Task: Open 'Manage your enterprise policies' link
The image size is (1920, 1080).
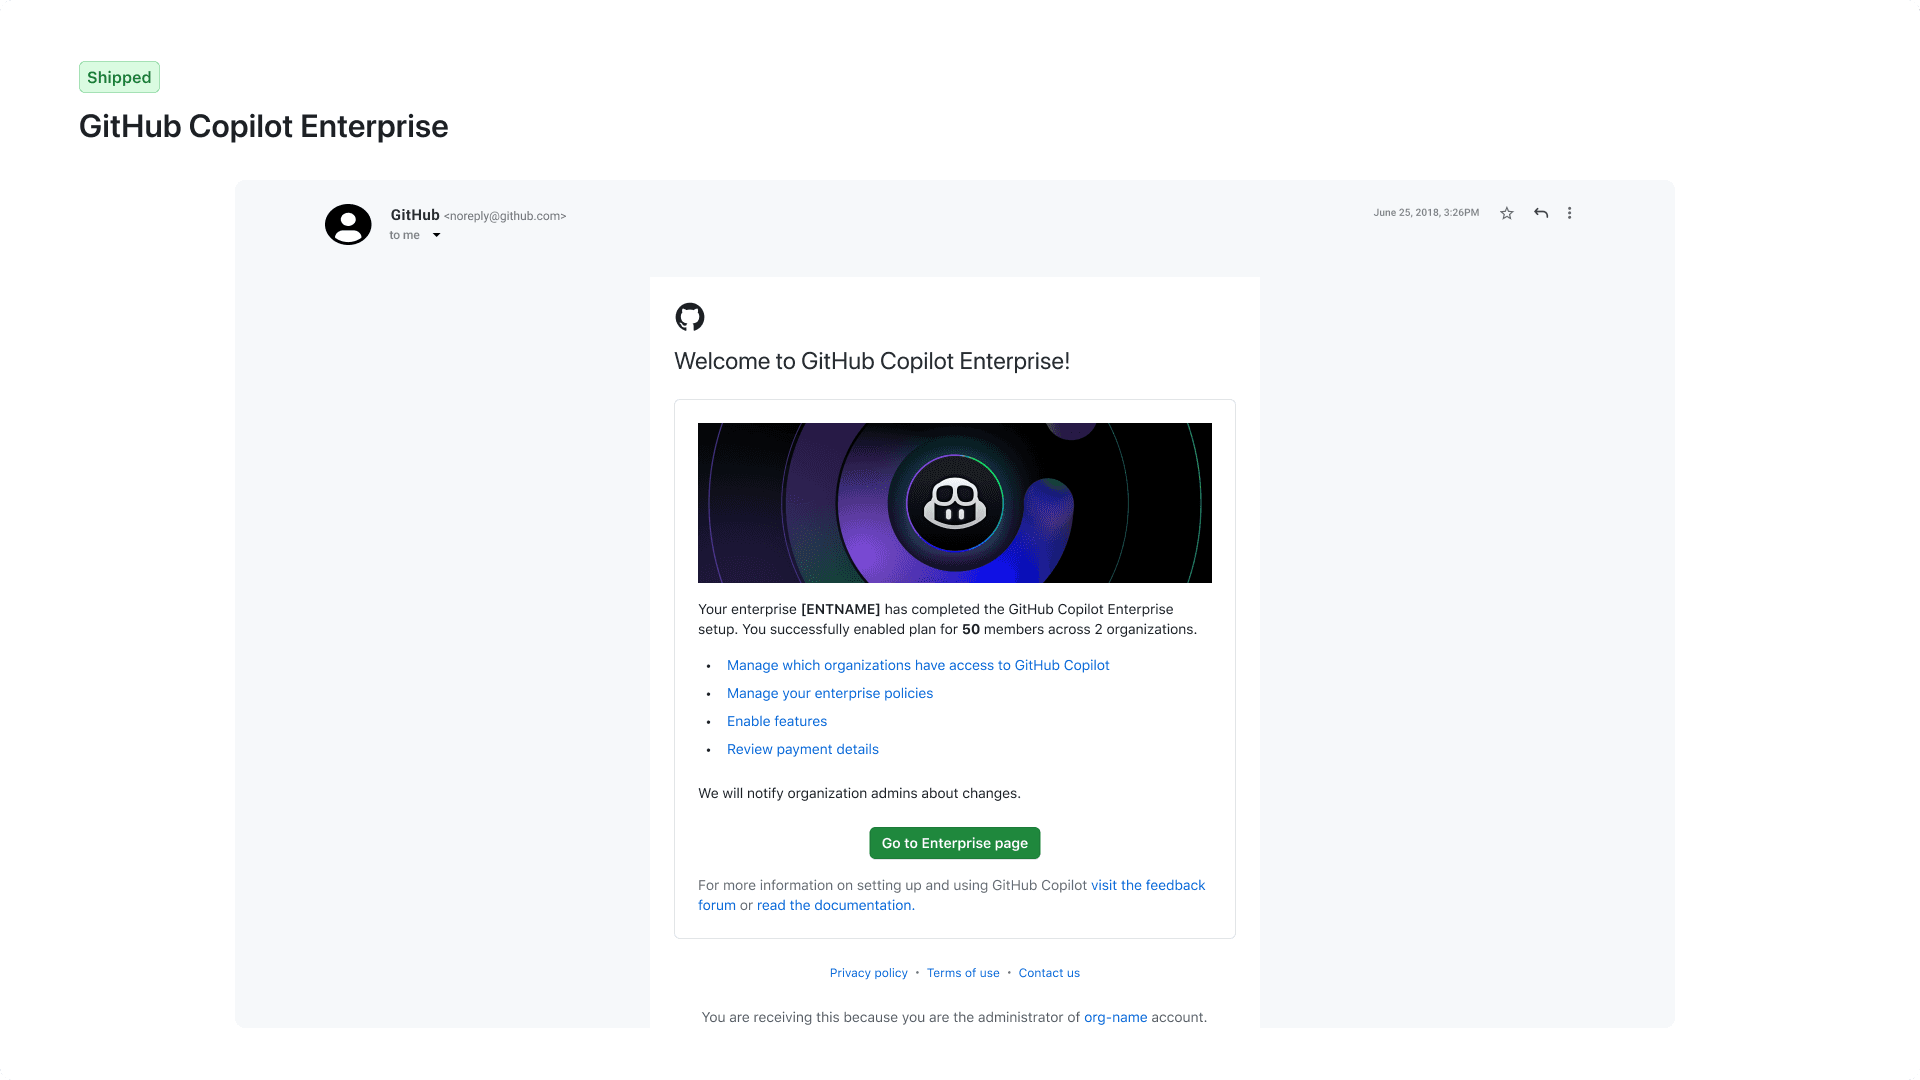Action: [x=830, y=693]
